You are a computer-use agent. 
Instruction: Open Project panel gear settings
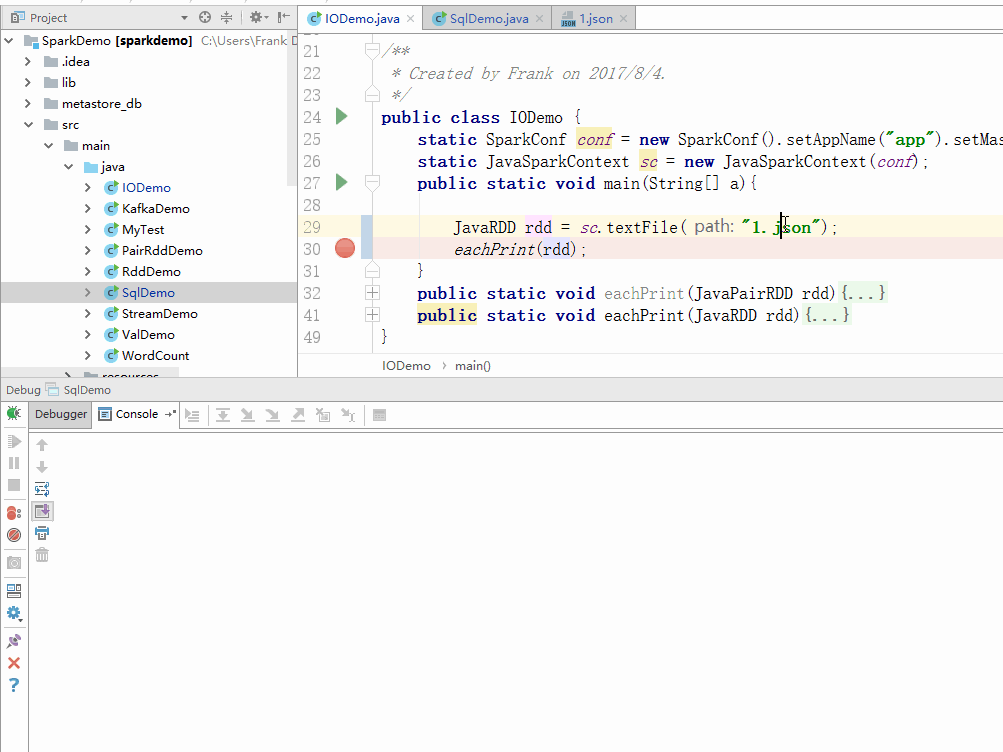click(256, 17)
